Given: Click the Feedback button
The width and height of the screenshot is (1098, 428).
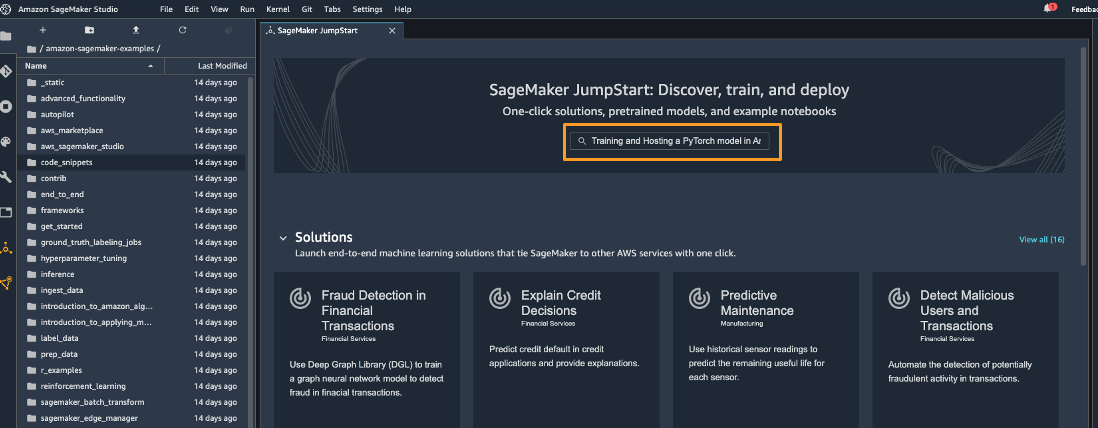Looking at the screenshot, I should pos(1084,9).
